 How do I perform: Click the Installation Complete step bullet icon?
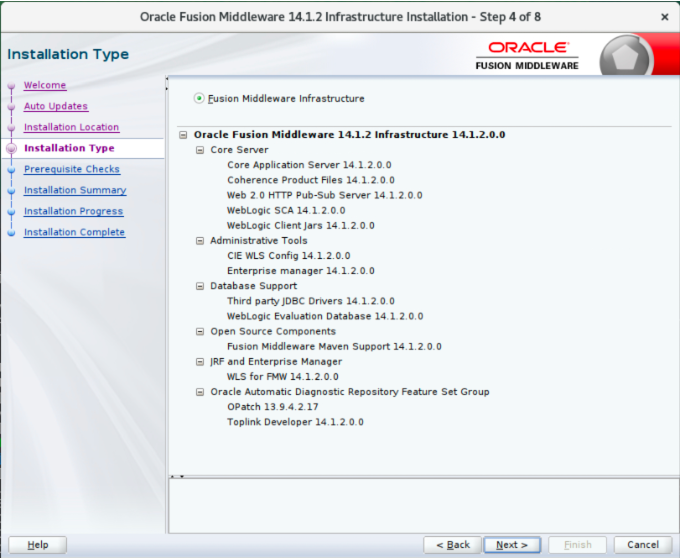(12, 233)
